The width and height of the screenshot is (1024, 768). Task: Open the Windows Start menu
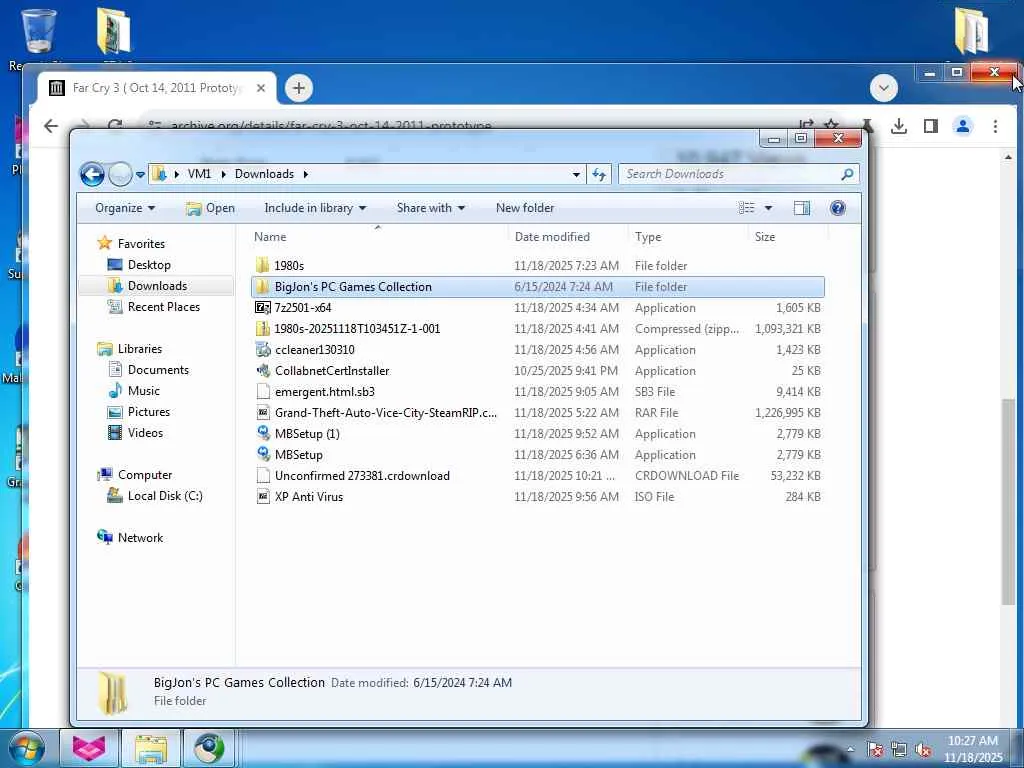point(26,748)
